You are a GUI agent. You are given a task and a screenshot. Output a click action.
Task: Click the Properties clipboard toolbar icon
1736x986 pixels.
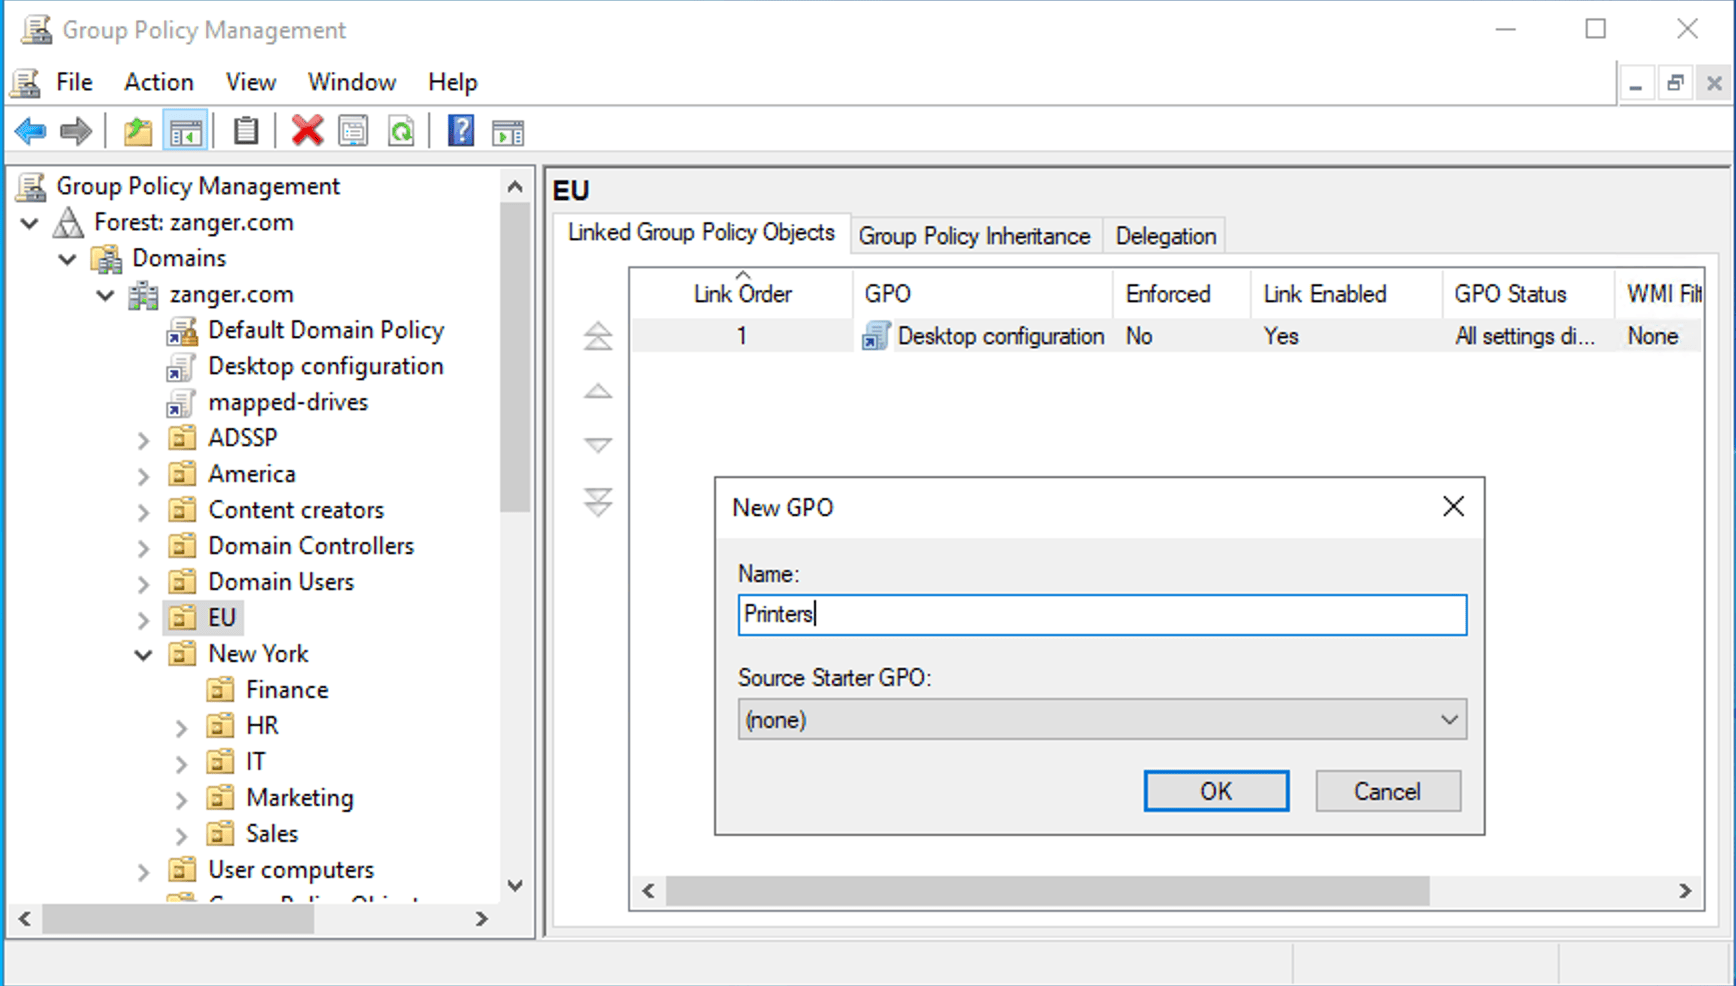246,131
